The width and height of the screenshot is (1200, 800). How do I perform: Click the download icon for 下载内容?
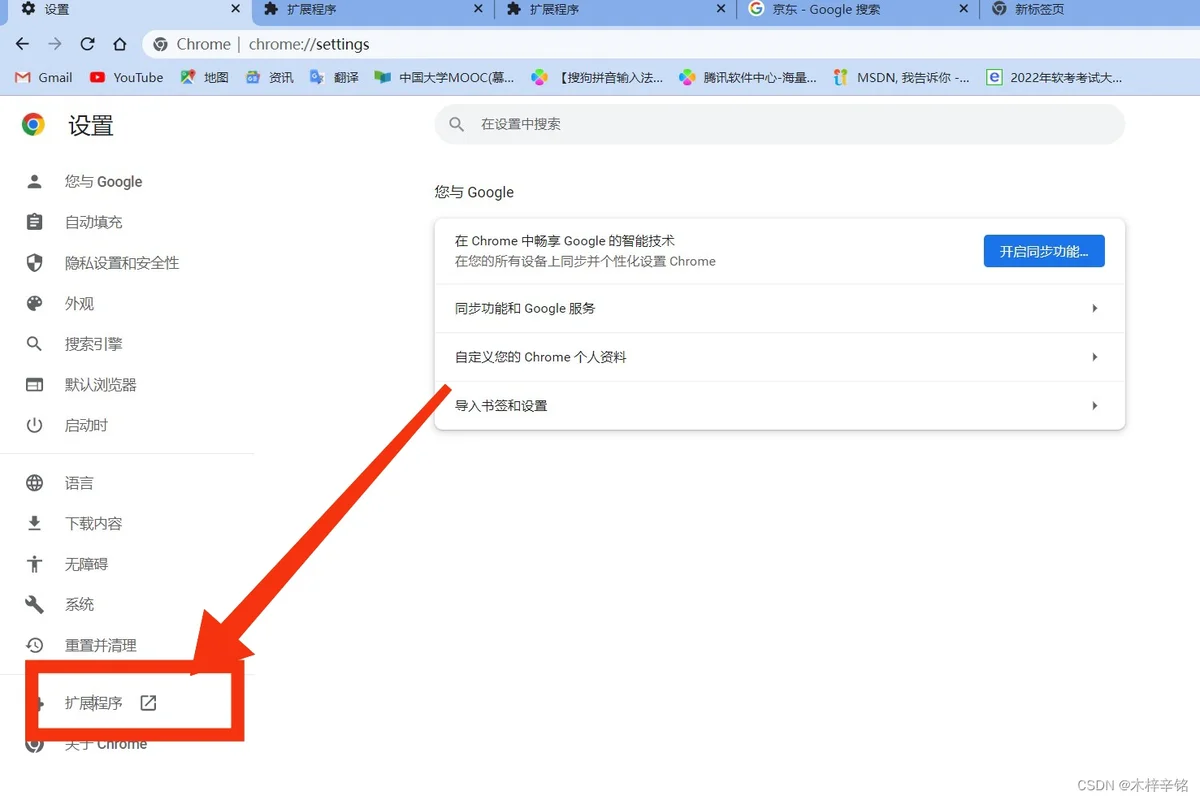[35, 524]
